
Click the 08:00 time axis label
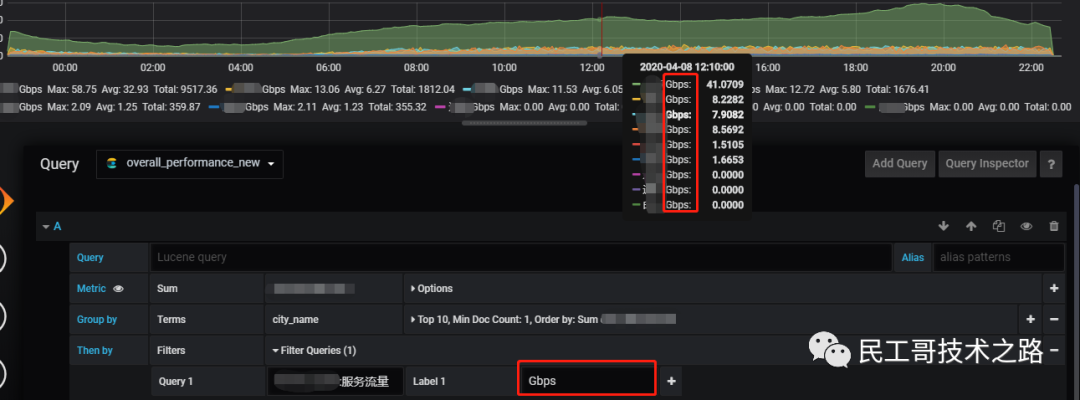416,67
